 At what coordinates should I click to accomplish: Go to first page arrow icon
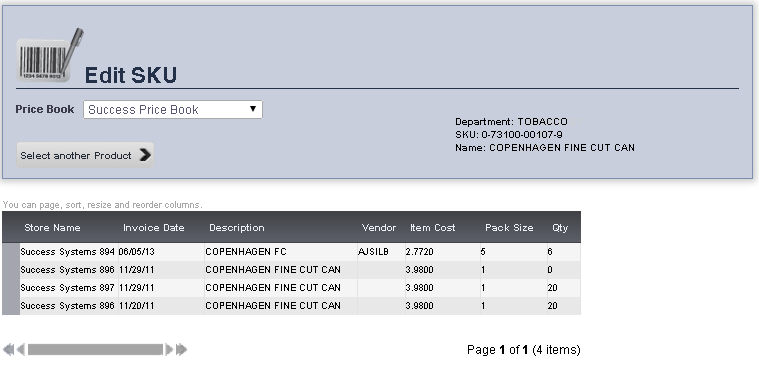8,349
